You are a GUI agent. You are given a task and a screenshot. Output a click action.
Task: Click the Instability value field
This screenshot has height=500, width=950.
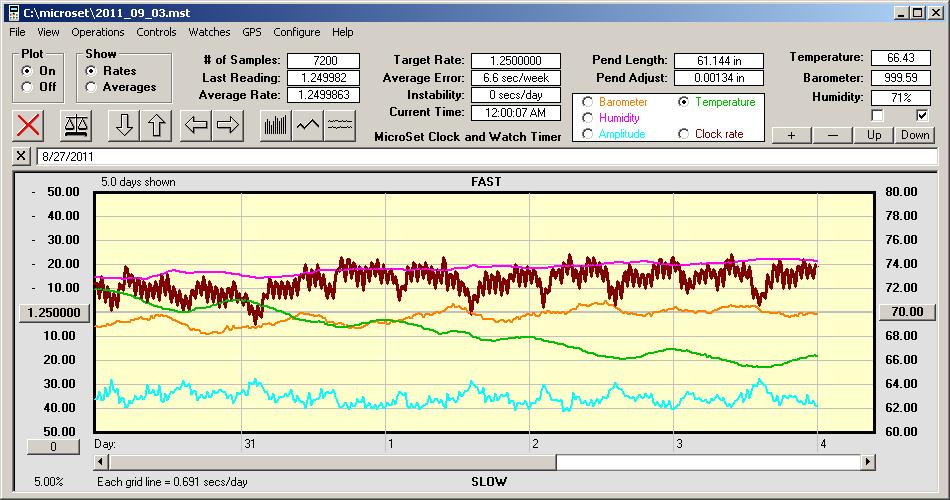tap(516, 95)
